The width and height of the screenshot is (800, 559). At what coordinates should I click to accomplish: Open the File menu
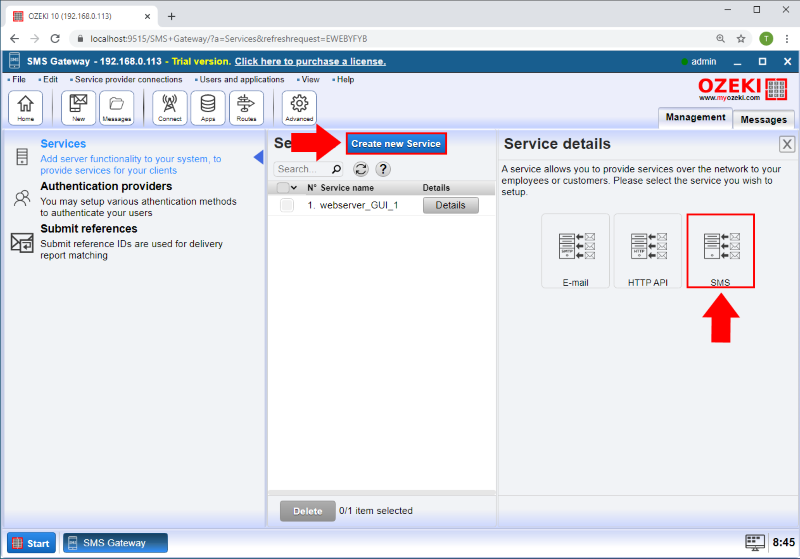tap(18, 80)
